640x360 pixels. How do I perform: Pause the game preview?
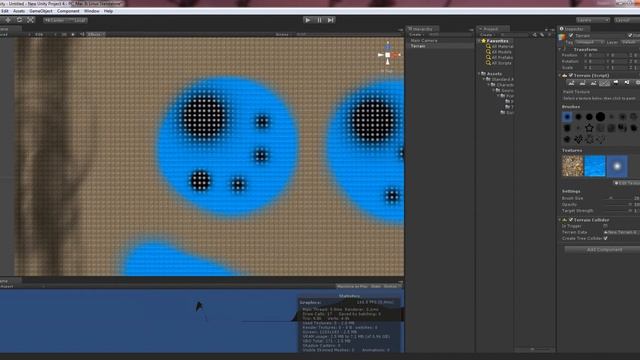pos(319,20)
